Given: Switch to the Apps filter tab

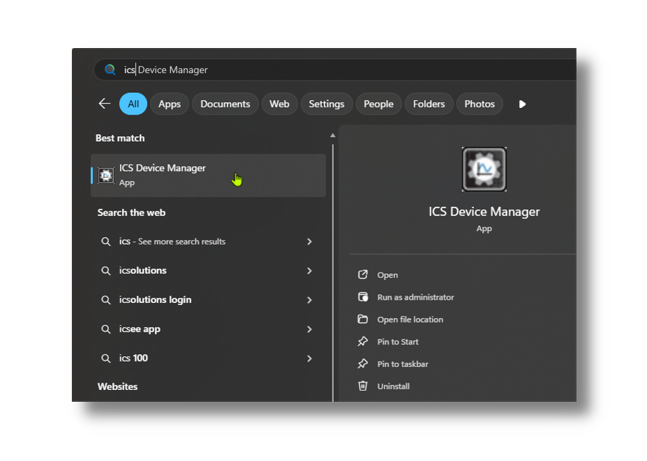Looking at the screenshot, I should tap(169, 104).
